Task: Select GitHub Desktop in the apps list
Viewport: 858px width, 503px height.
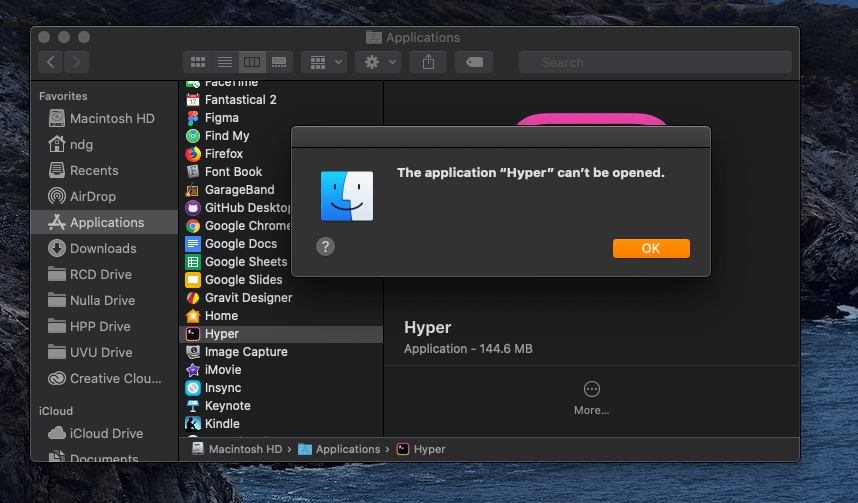Action: point(236,208)
